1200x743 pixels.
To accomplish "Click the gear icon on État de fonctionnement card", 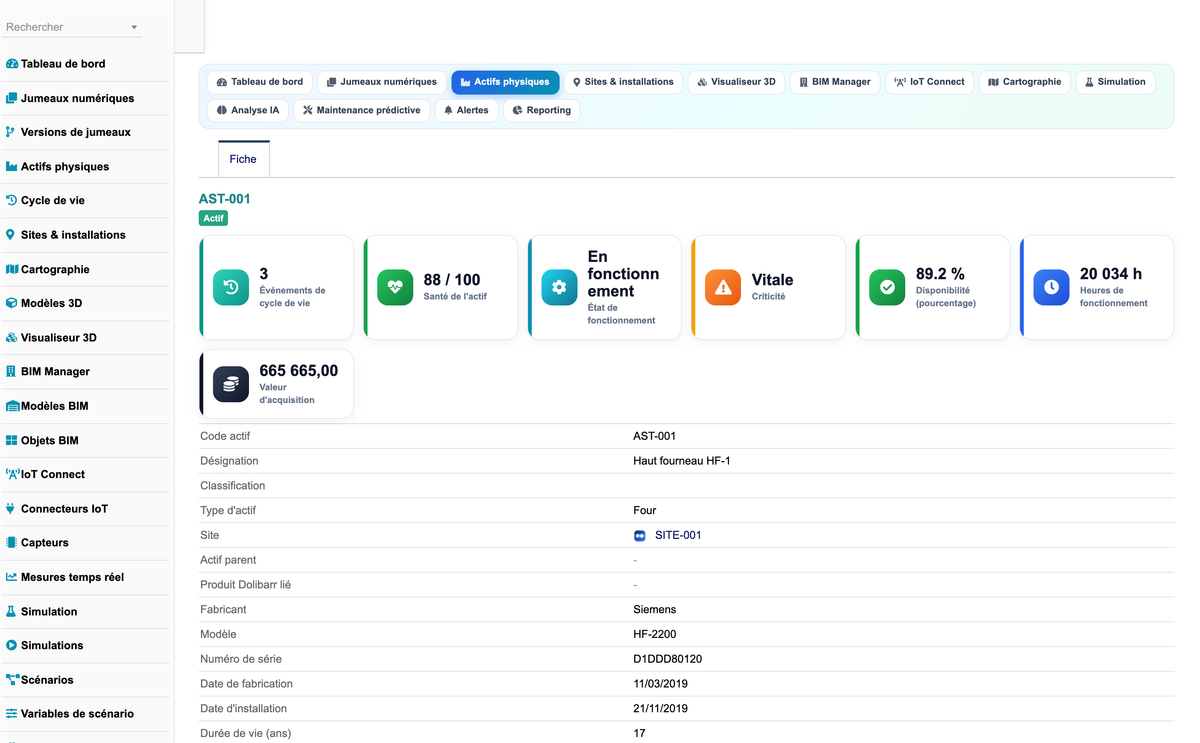I will click(559, 288).
